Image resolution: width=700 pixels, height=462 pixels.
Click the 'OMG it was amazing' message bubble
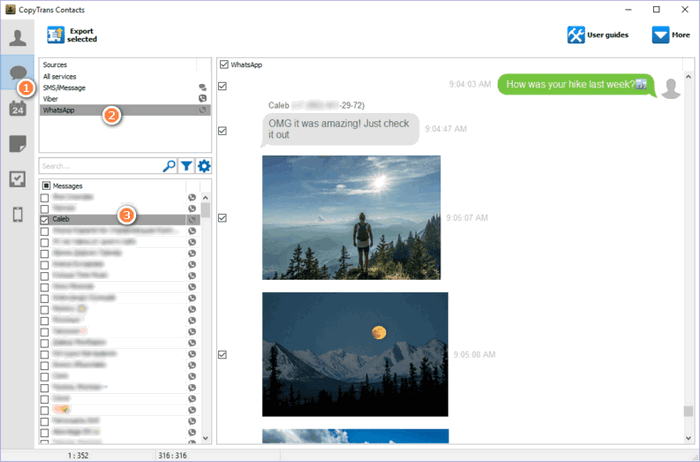[339, 129]
